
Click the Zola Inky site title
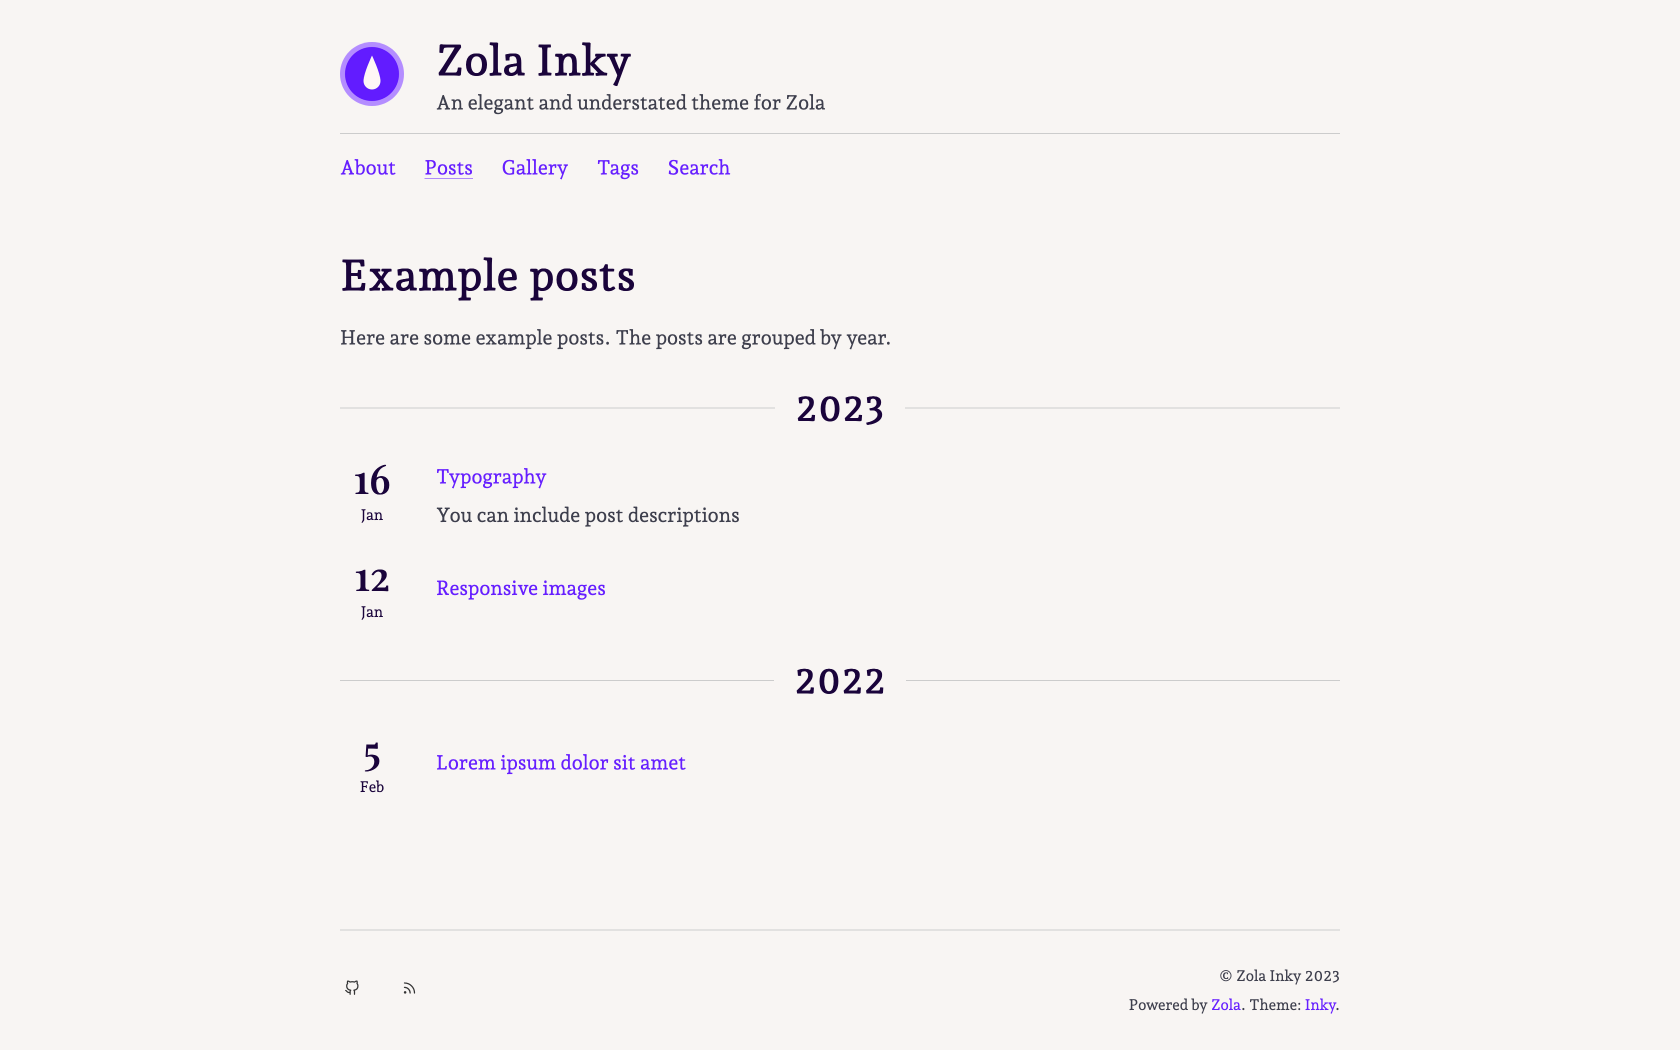click(533, 62)
